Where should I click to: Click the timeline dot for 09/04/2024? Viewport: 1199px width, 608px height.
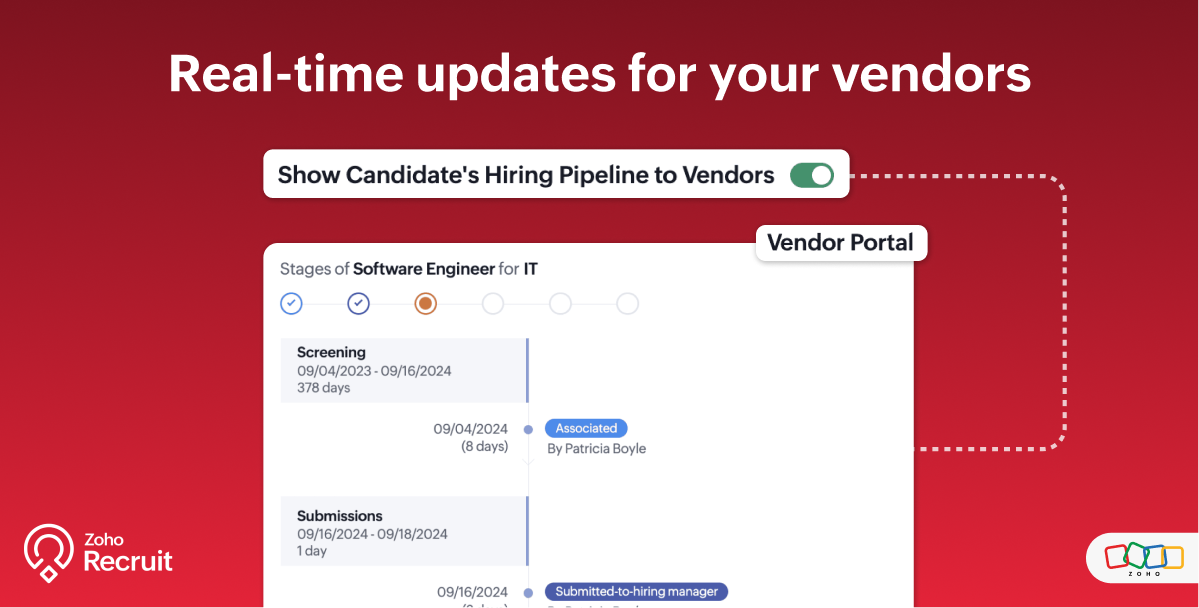pos(528,429)
